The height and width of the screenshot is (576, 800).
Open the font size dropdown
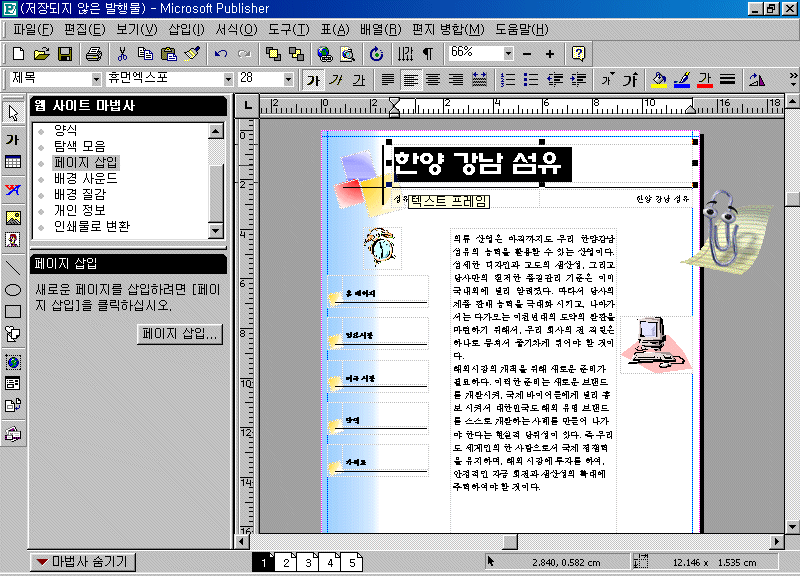pyautogui.click(x=288, y=79)
